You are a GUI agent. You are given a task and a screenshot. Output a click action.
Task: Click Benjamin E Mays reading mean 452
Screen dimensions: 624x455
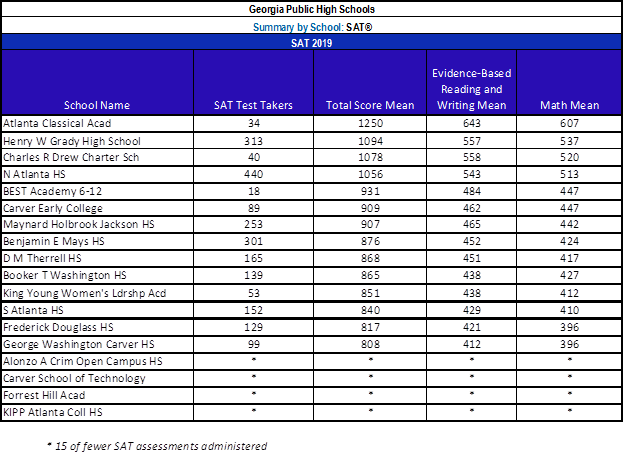pyautogui.click(x=472, y=241)
